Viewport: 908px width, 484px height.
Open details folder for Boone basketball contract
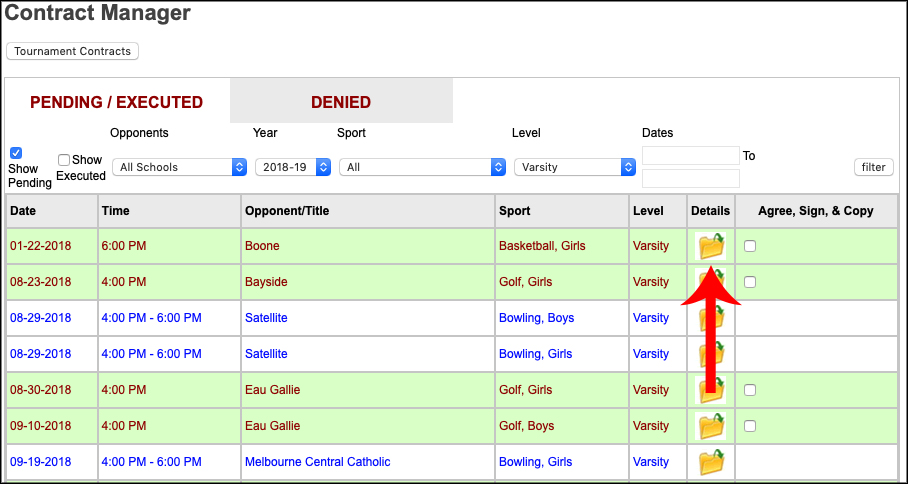[711, 246]
